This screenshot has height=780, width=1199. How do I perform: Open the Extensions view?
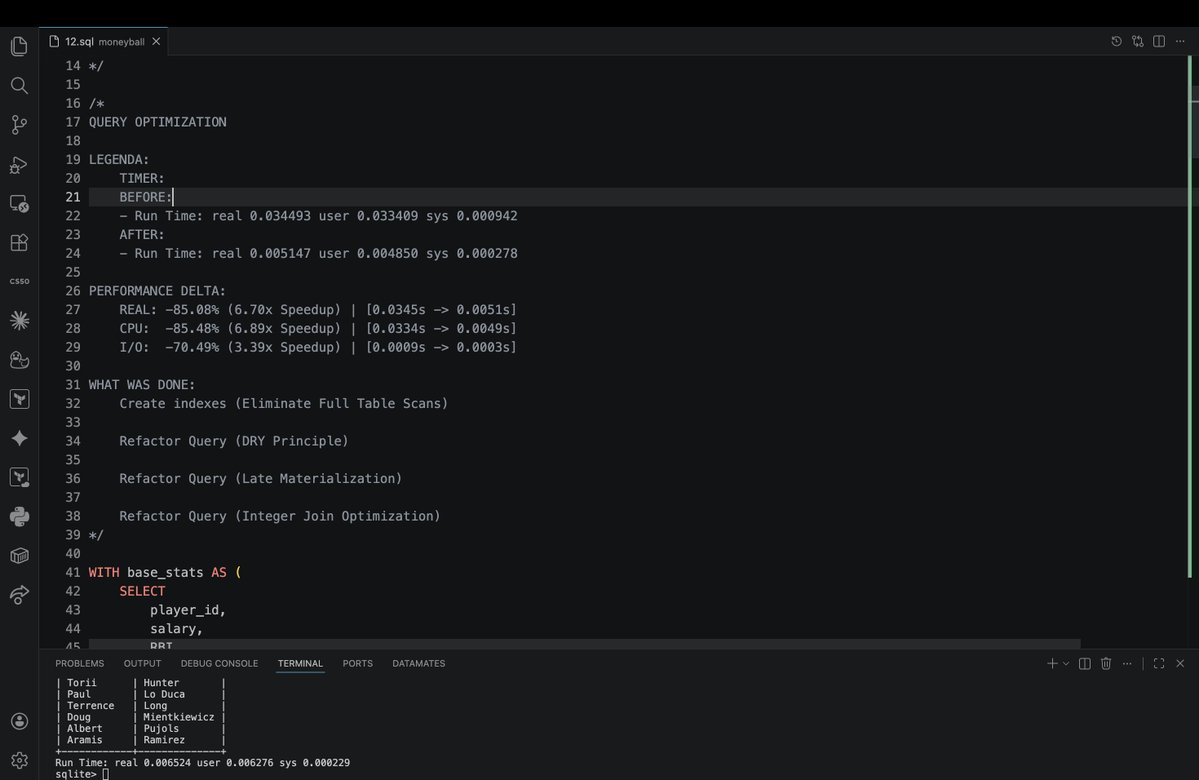click(19, 242)
